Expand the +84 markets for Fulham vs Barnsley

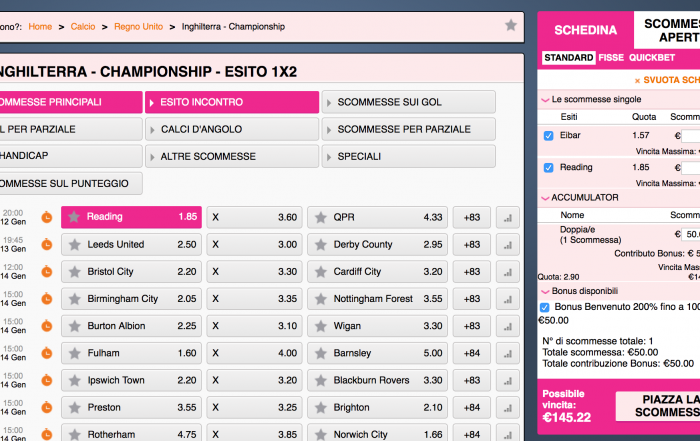coord(472,353)
